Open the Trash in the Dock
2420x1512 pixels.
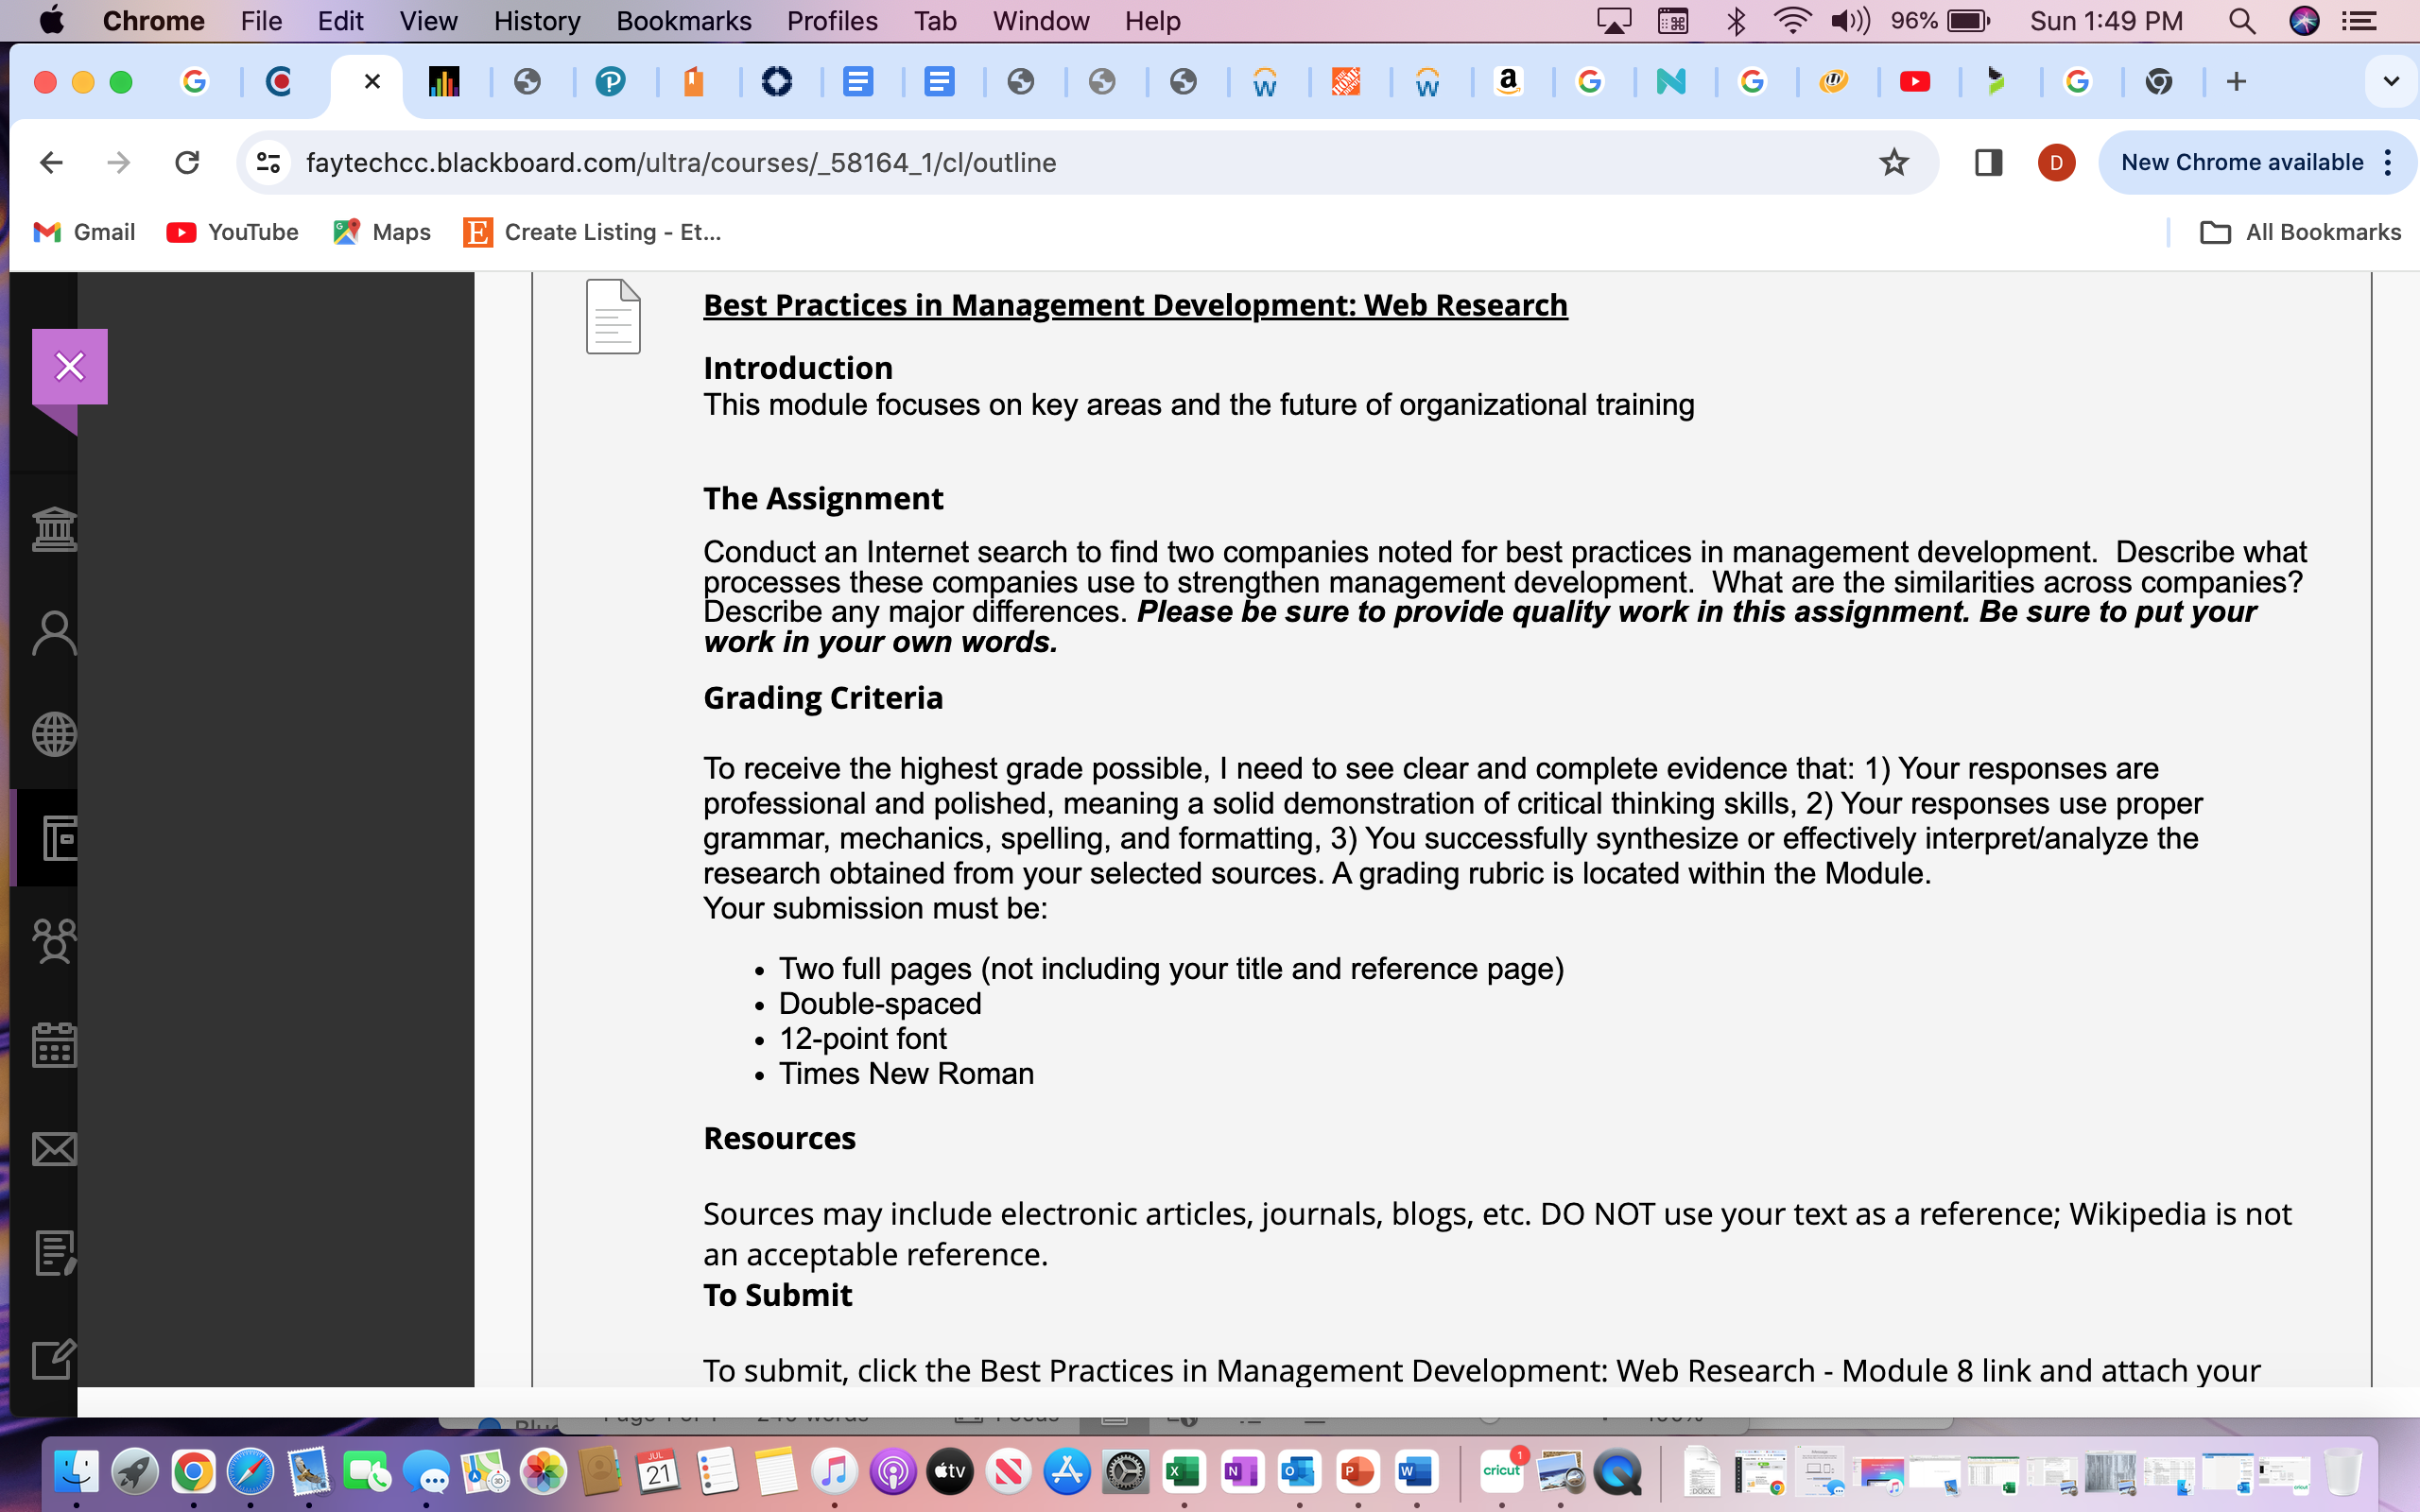(x=2342, y=1471)
